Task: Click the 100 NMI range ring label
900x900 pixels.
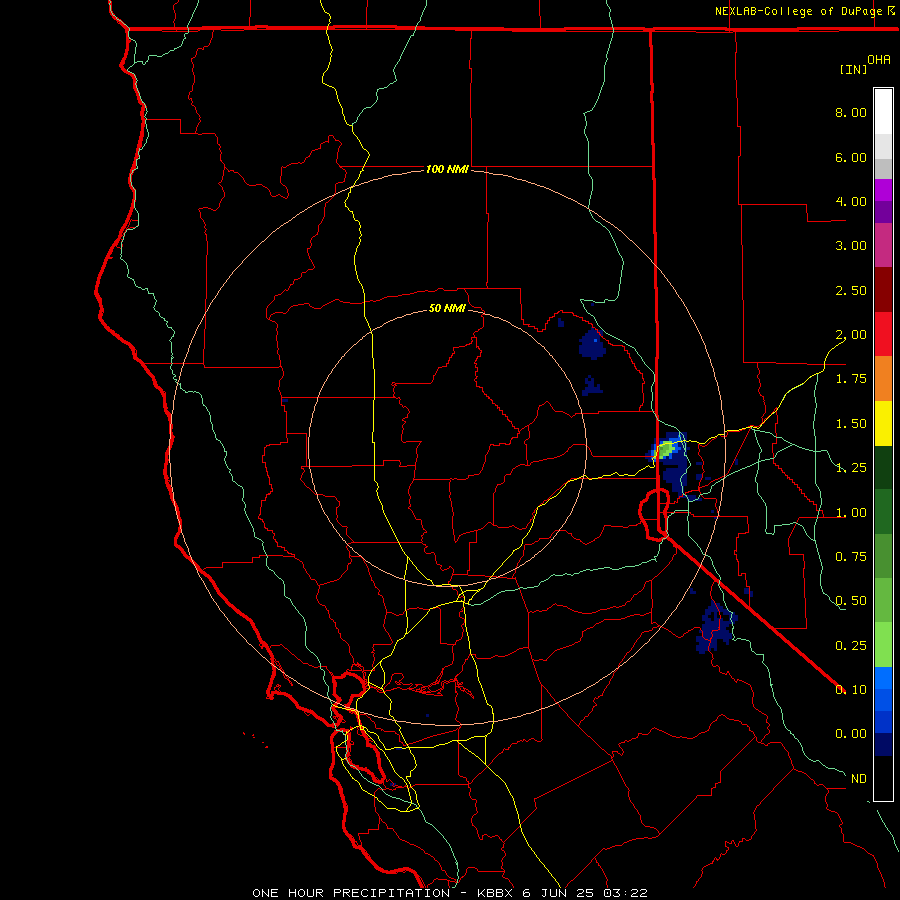Action: click(447, 169)
